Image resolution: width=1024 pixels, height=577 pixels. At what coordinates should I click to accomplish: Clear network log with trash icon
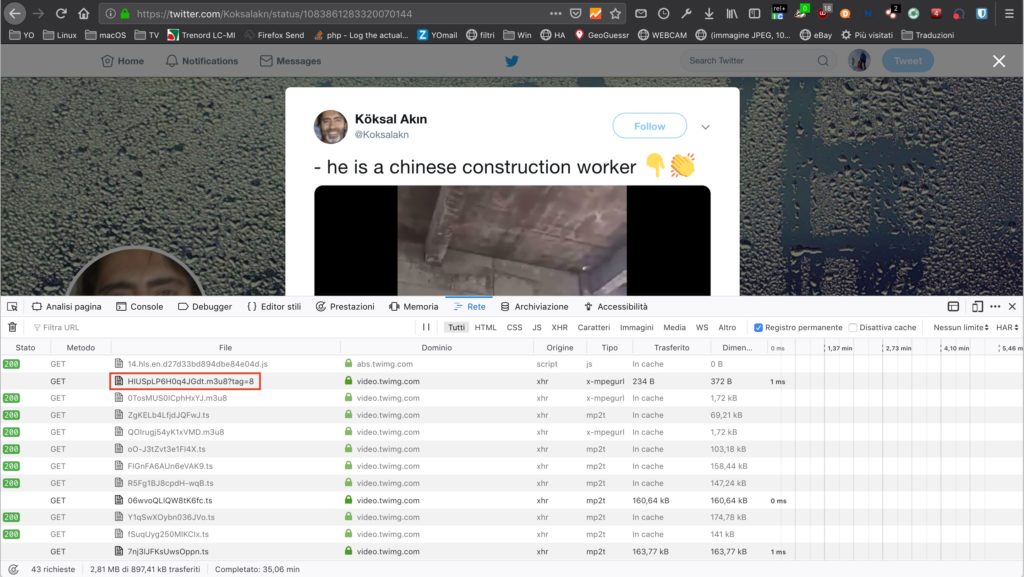click(x=12, y=327)
